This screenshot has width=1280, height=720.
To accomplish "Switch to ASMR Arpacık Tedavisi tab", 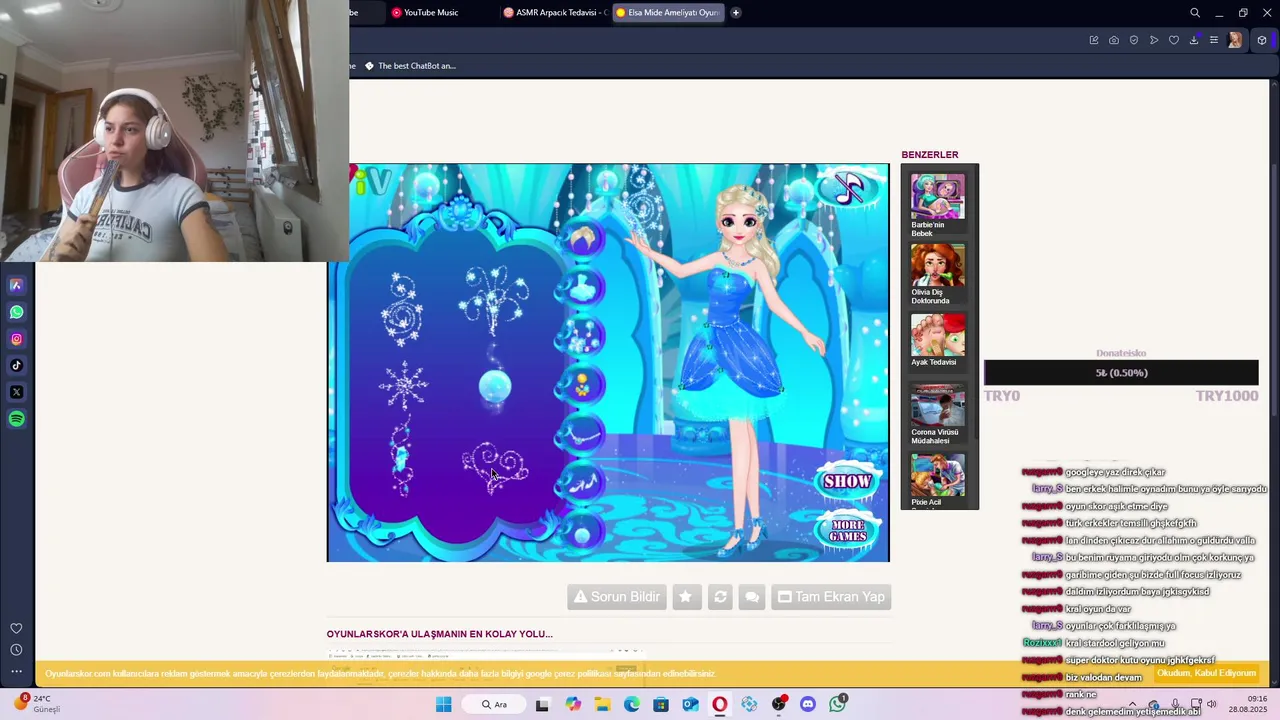I will click(555, 12).
